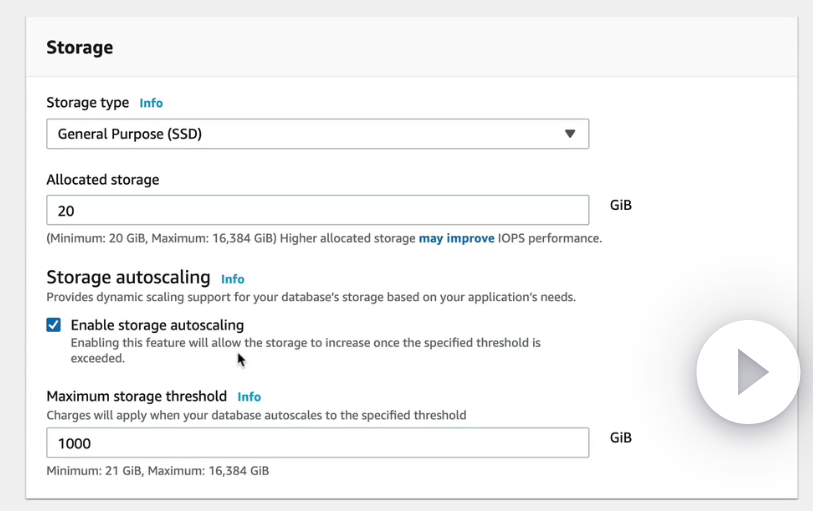Click the "Storage type" field label
Viewport: 813px width, 511px height.
coord(88,102)
